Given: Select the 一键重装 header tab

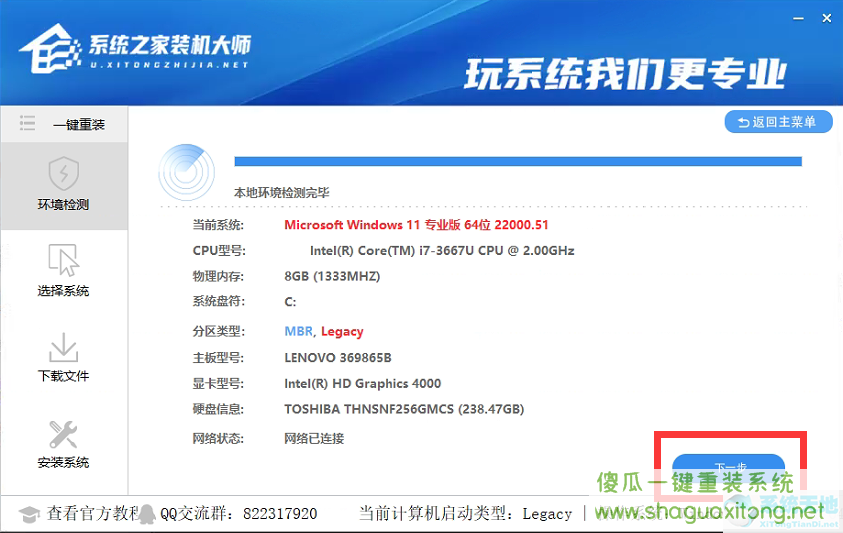Looking at the screenshot, I should tap(79, 125).
